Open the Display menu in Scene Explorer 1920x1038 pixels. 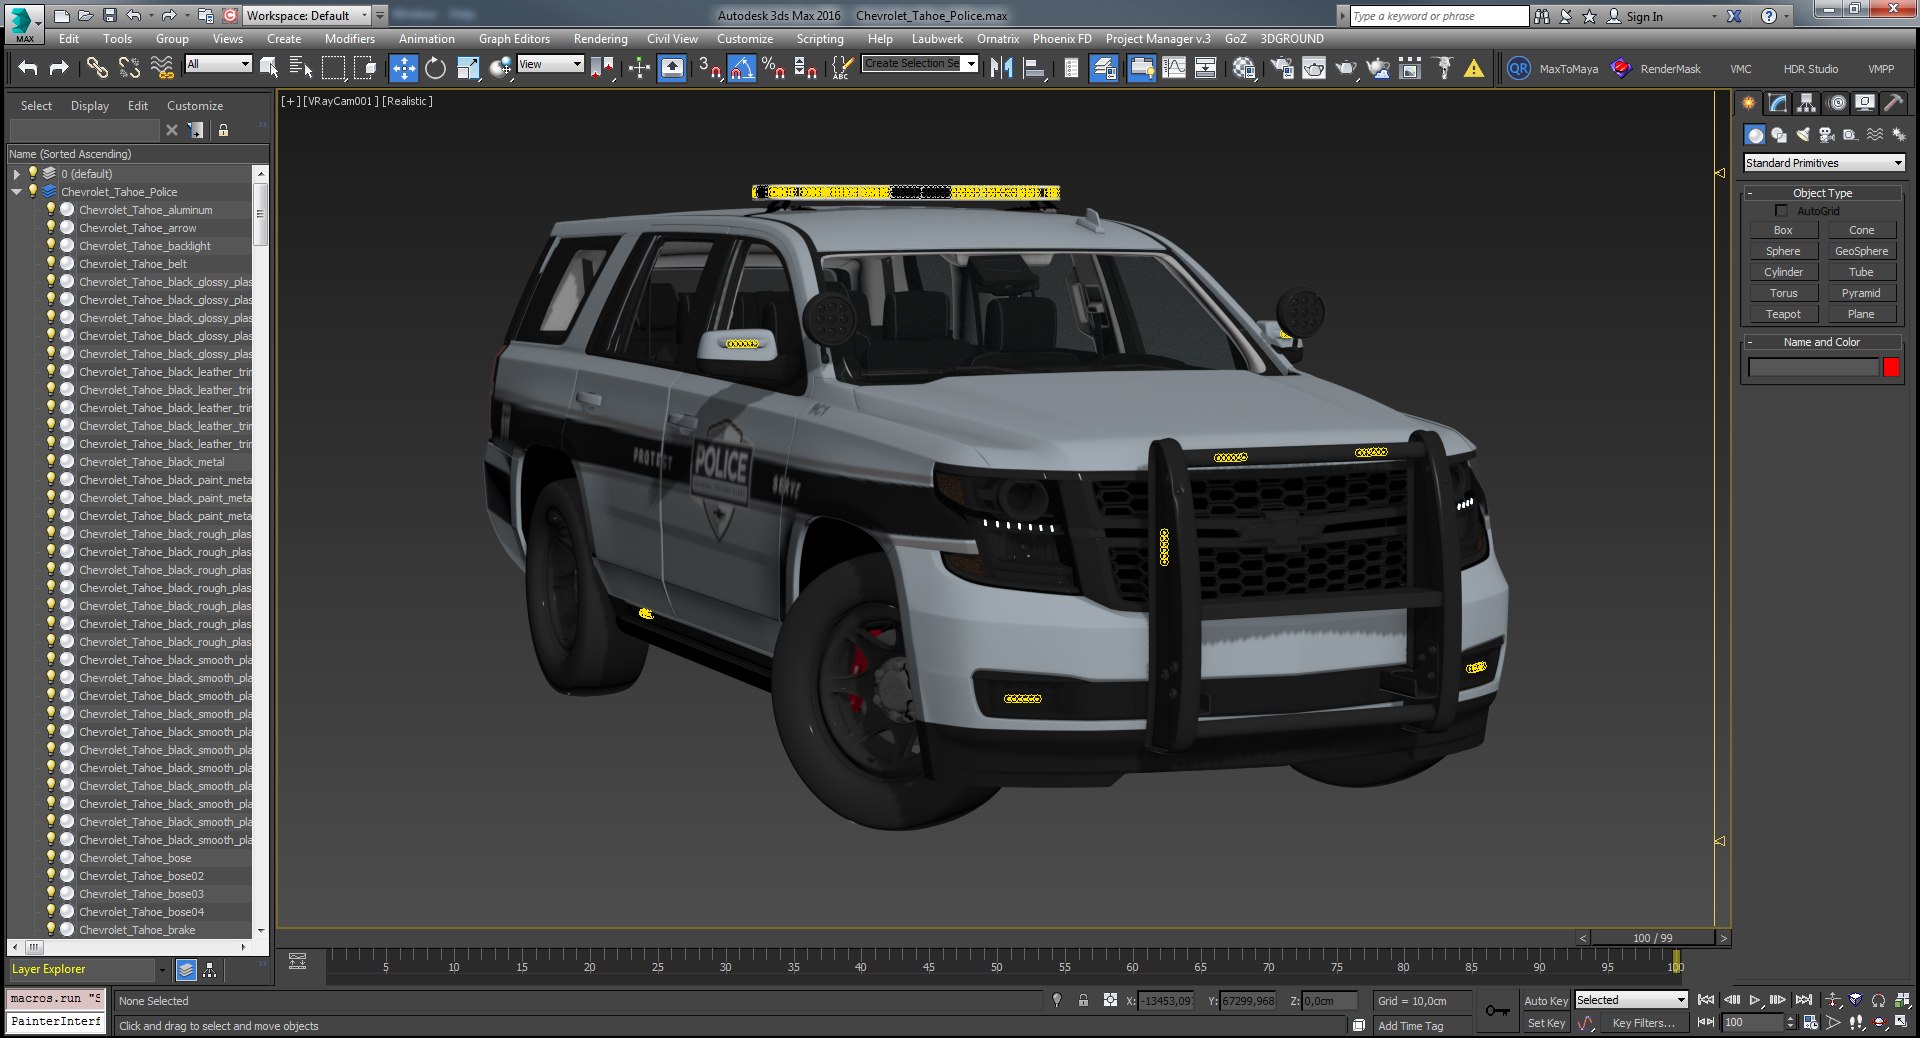[89, 106]
